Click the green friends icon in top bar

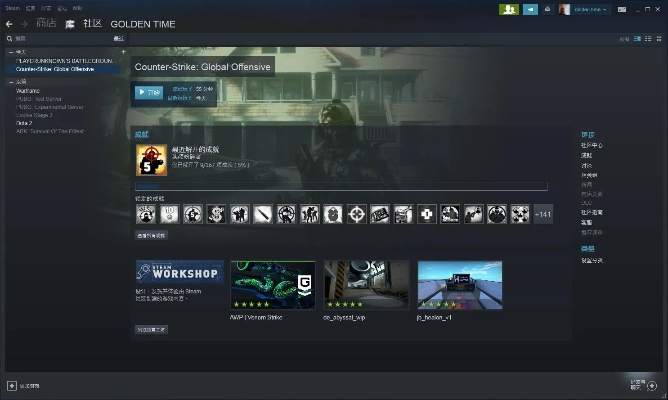click(x=509, y=9)
